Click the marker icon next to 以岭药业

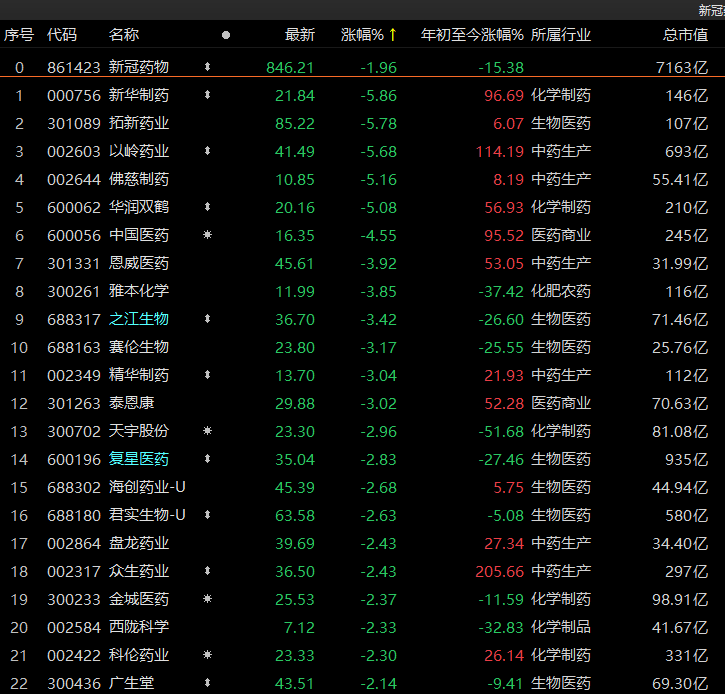[x=208, y=151]
